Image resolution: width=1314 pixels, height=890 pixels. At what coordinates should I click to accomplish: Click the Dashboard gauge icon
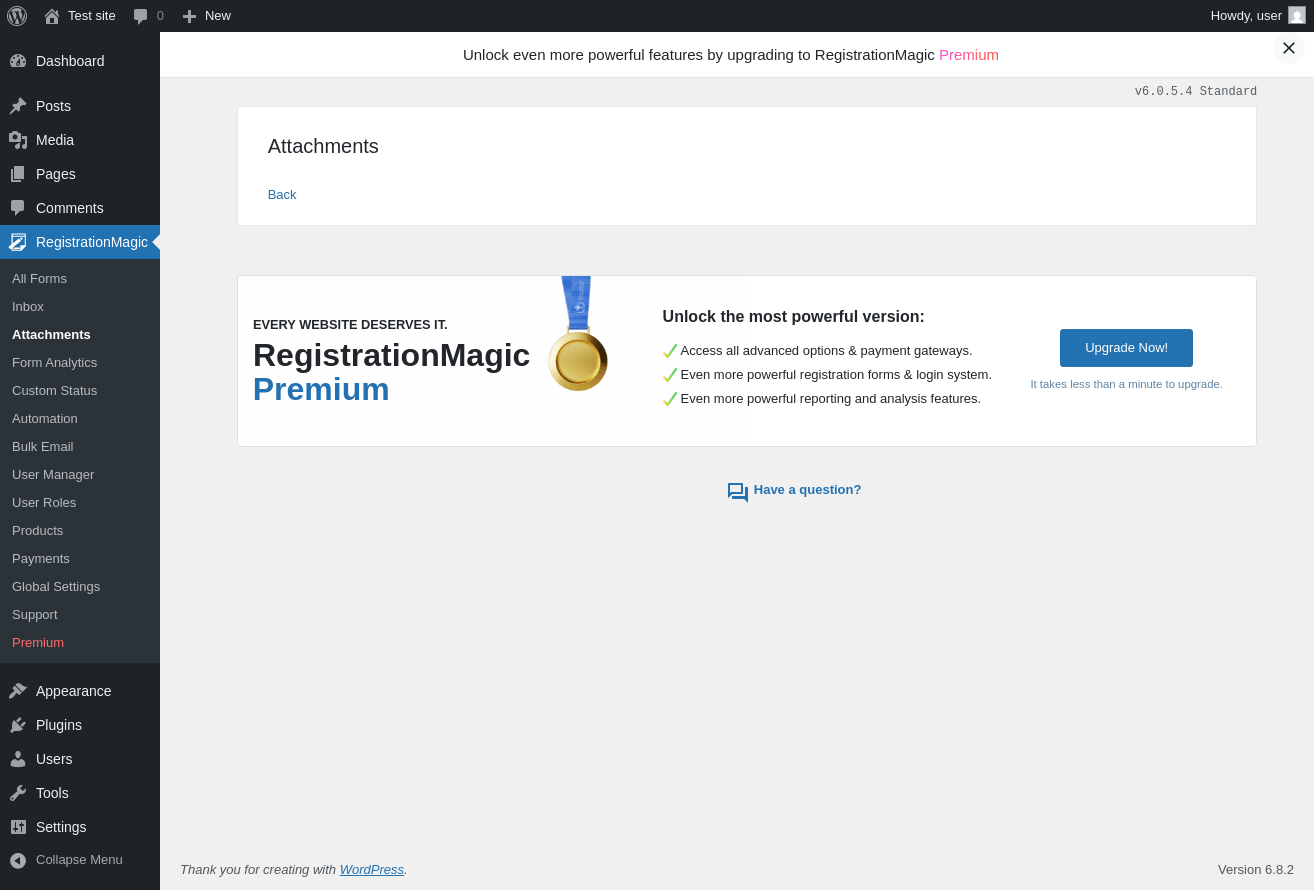tap(18, 61)
